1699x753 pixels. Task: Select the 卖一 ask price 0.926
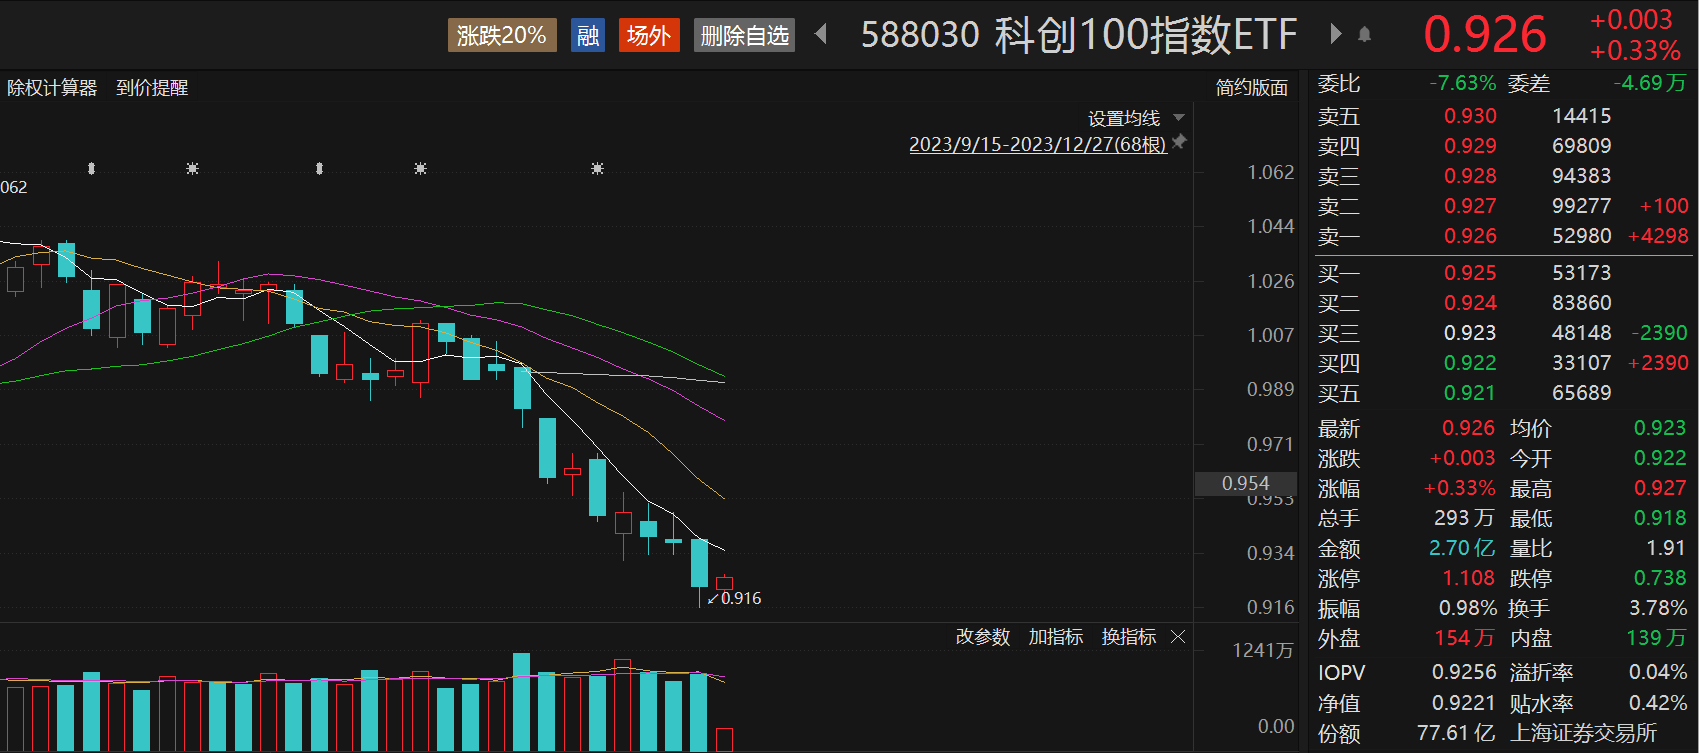tap(1469, 236)
